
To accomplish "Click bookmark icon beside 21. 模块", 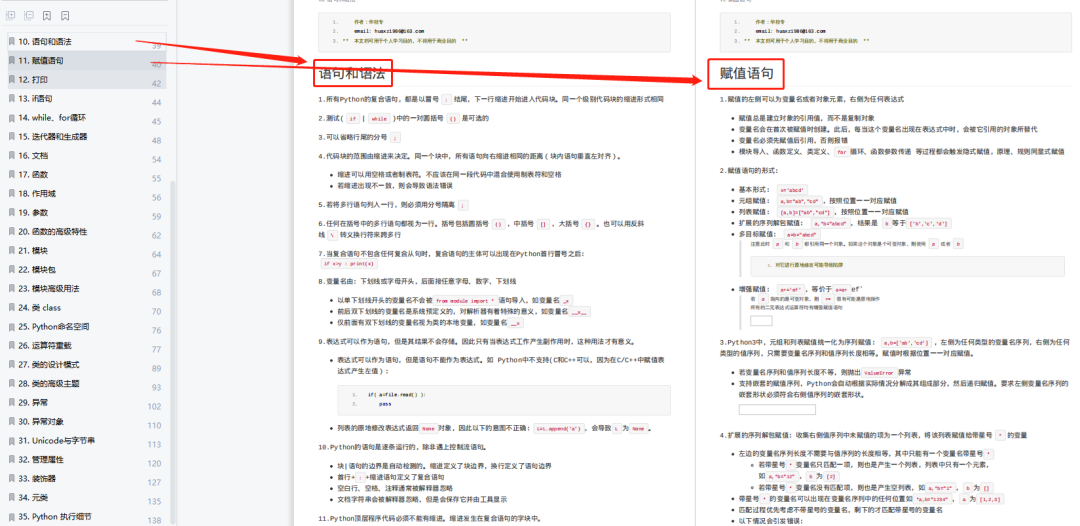I will coord(11,251).
